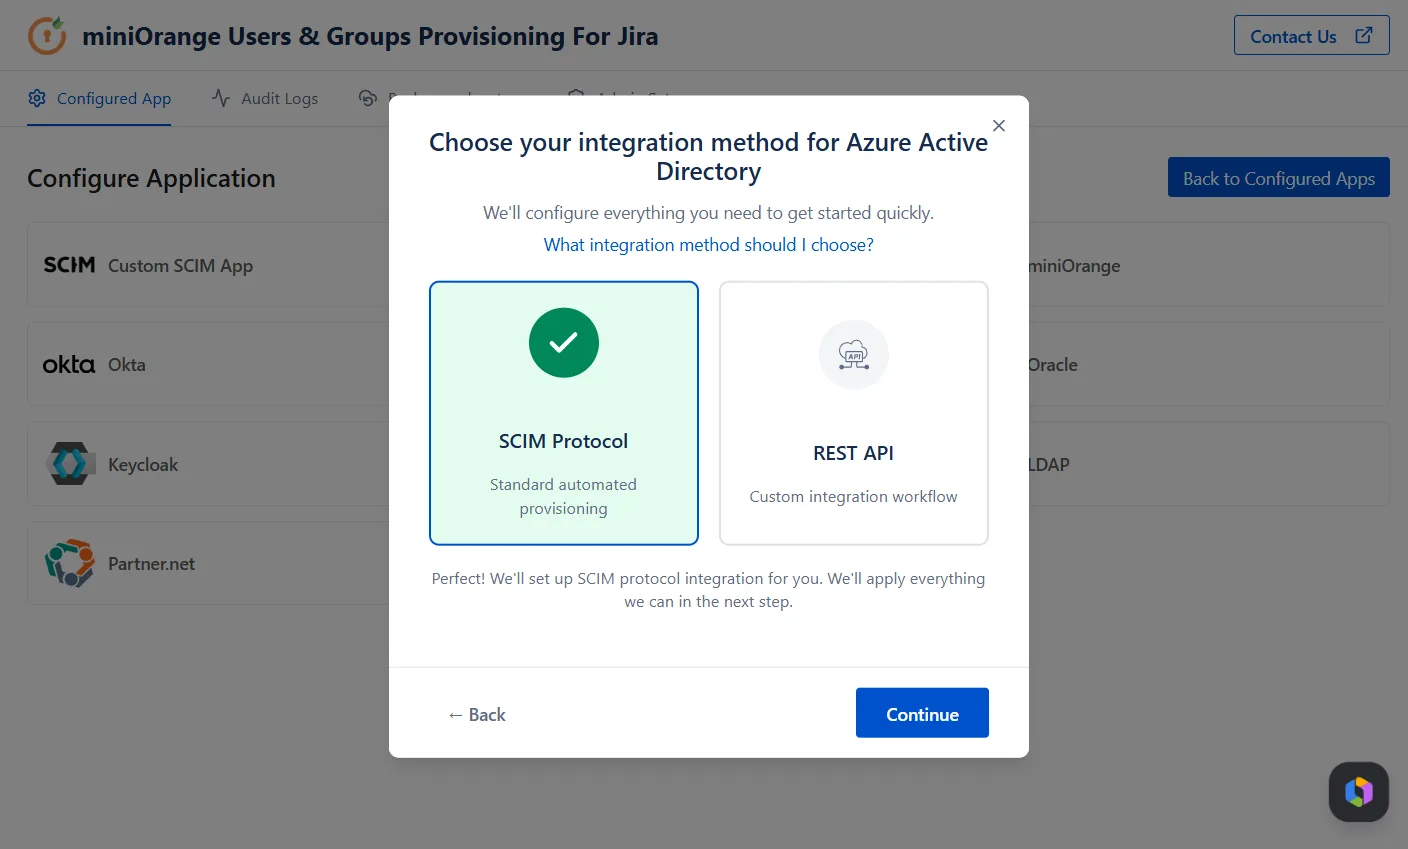Click the Partner.net colorful logo
The height and width of the screenshot is (849, 1408).
[70, 563]
